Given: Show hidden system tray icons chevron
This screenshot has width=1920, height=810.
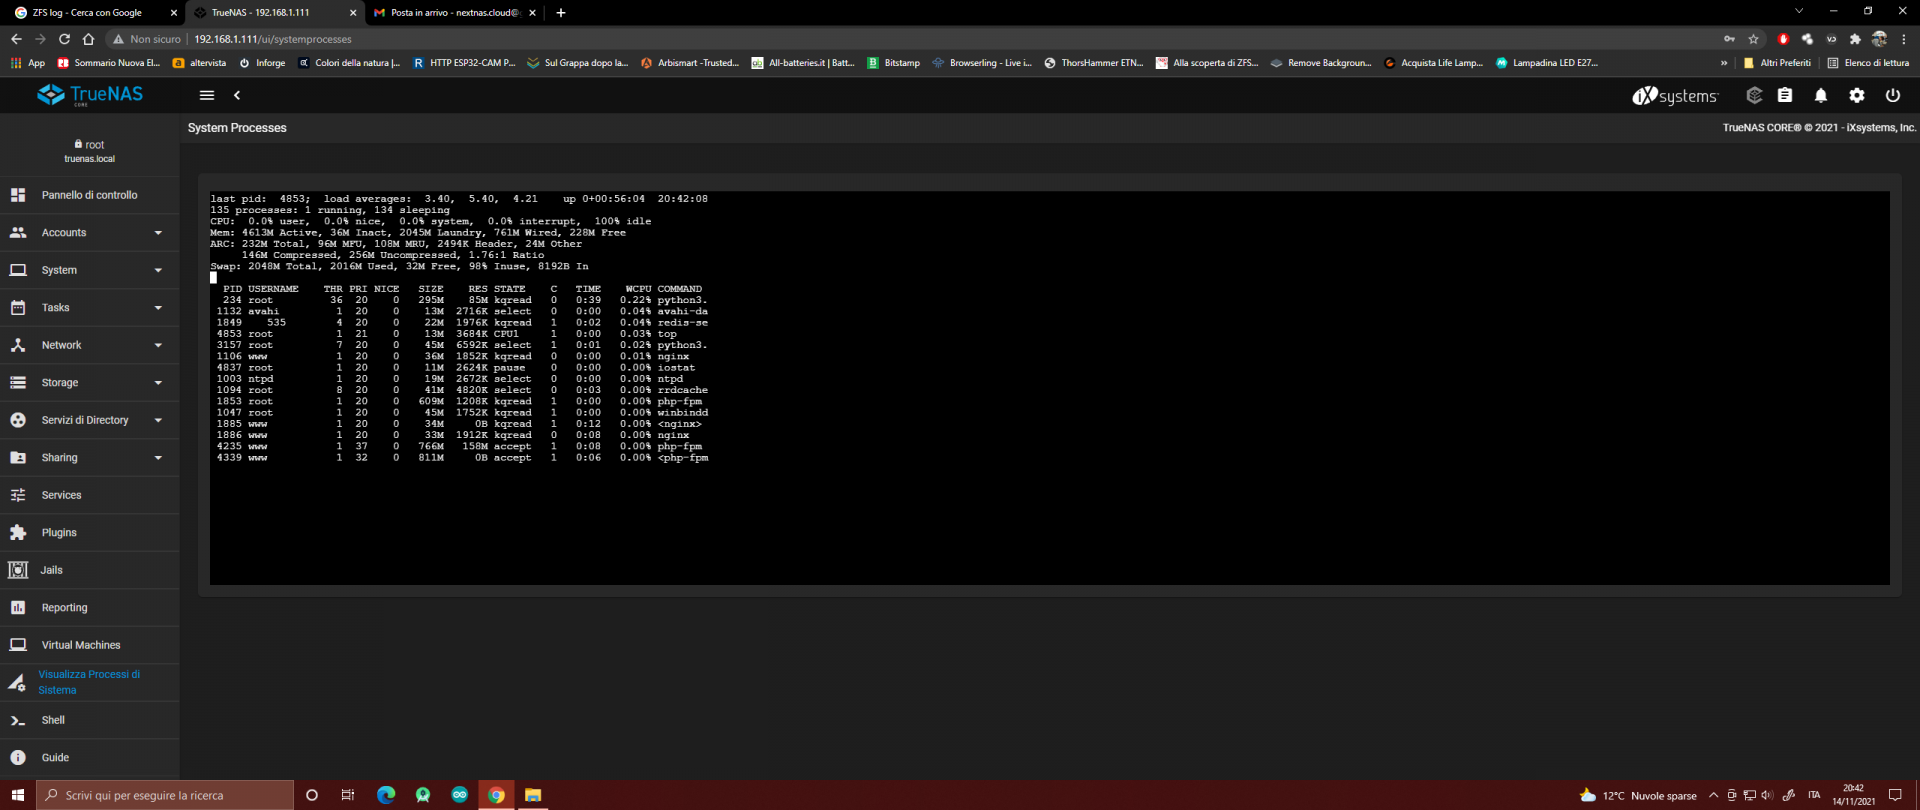Looking at the screenshot, I should [1713, 795].
